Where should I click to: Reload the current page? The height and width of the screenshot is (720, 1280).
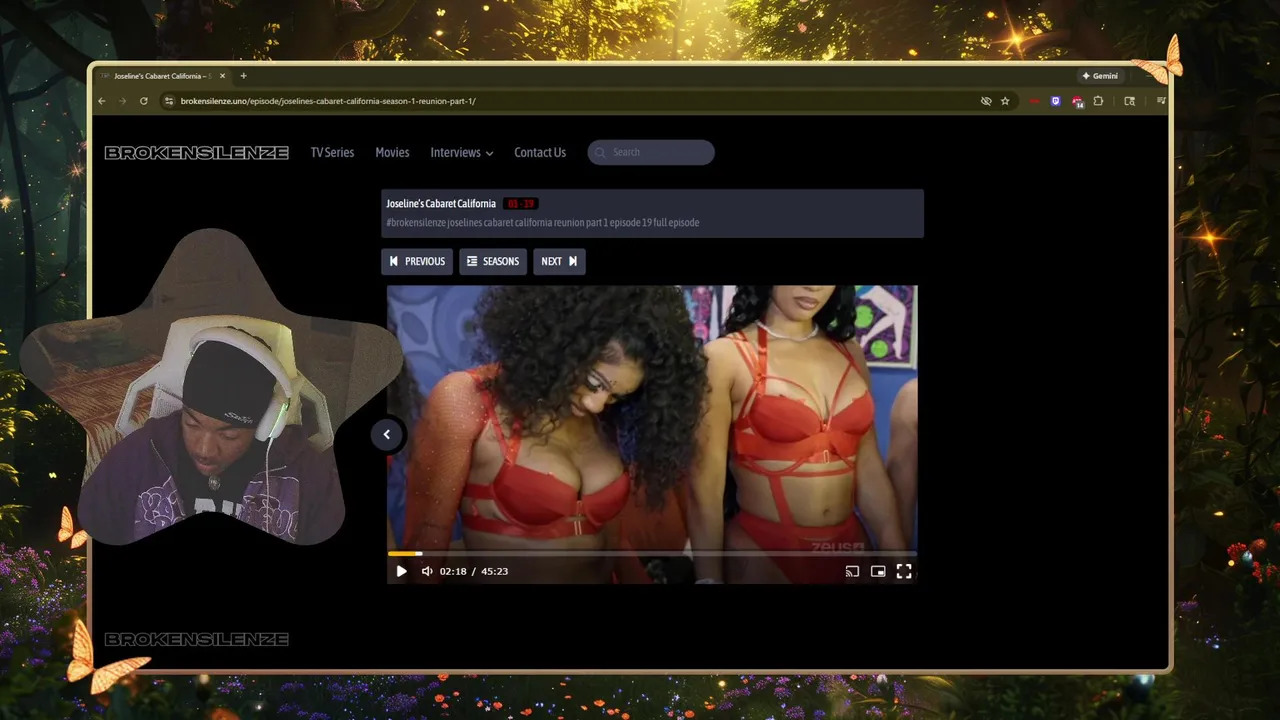tap(144, 101)
